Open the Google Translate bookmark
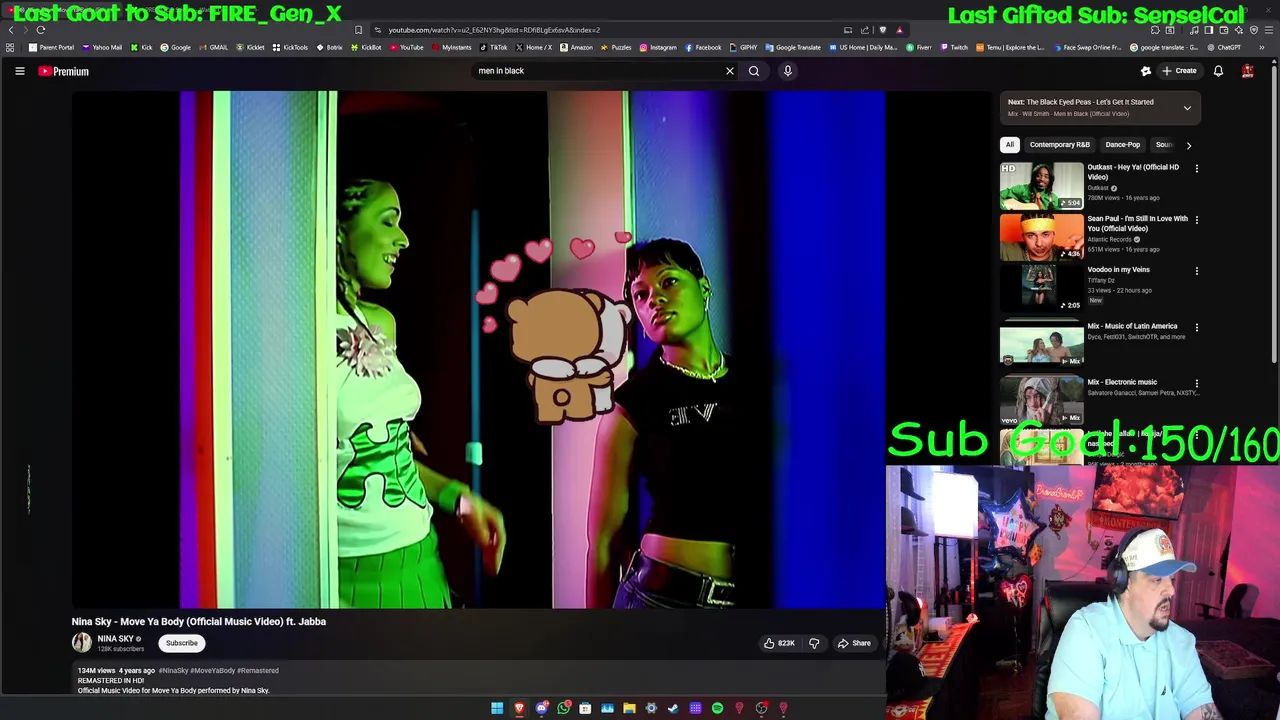The image size is (1280, 720). (793, 47)
